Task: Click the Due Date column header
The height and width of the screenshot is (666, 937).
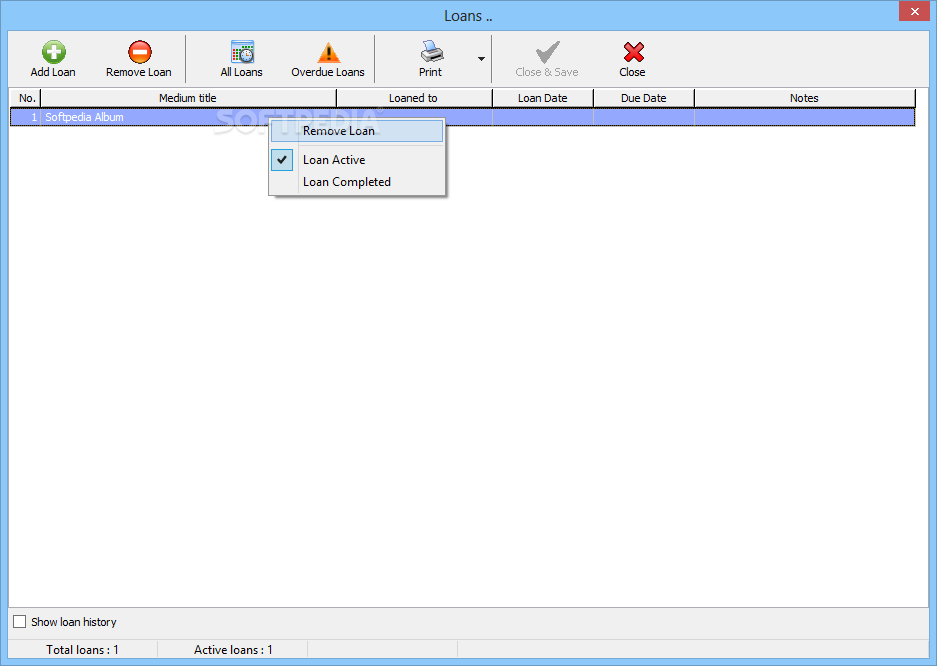Action: 644,98
